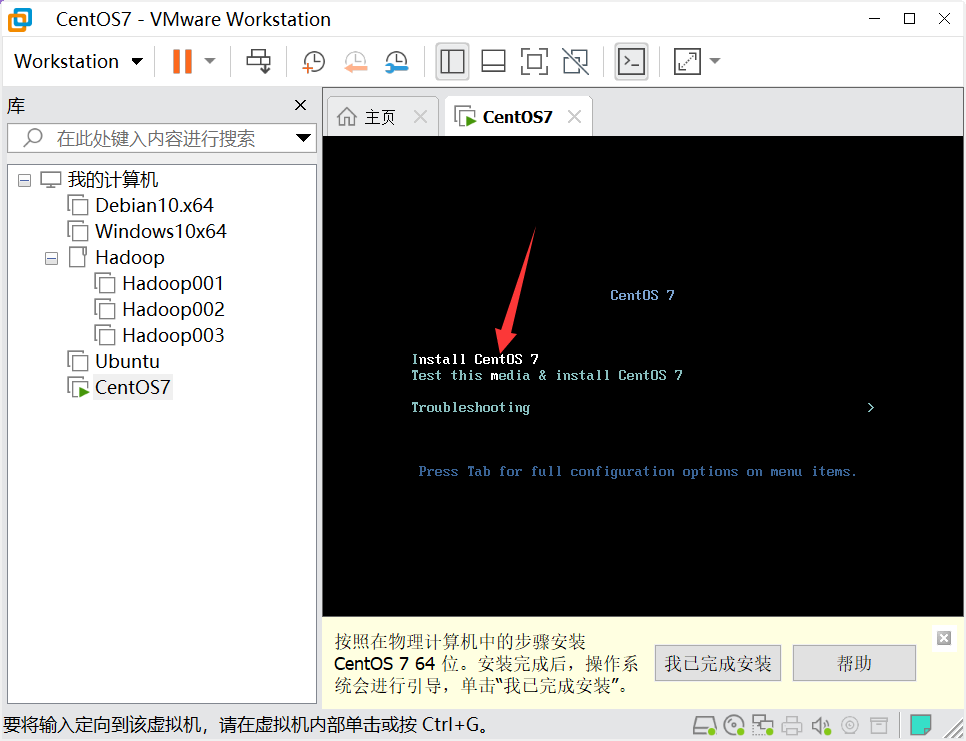The width and height of the screenshot is (966, 741).
Task: Click the hard disk status bar icon
Action: [x=704, y=725]
